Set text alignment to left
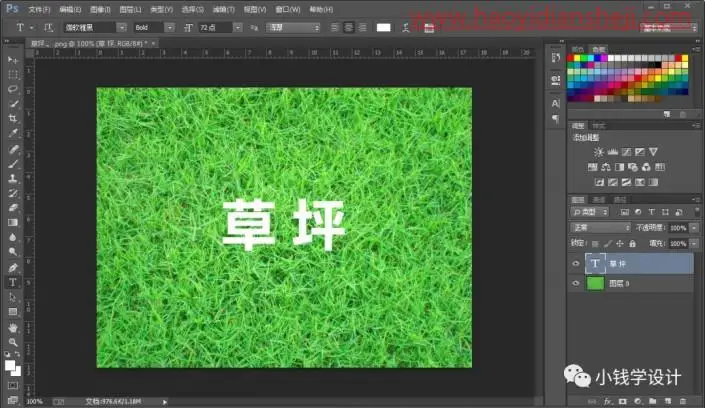Image resolution: width=705 pixels, height=408 pixels. [x=334, y=28]
